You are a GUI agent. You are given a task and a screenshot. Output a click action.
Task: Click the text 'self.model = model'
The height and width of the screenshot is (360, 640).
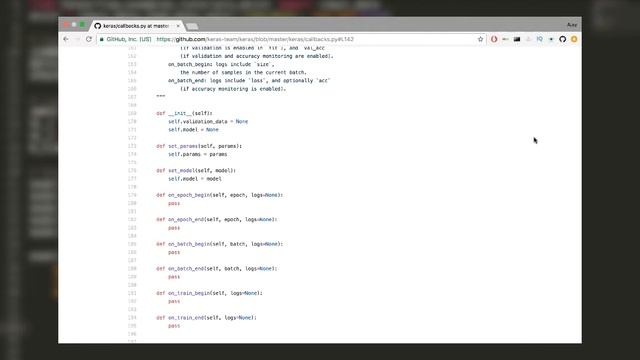195,179
